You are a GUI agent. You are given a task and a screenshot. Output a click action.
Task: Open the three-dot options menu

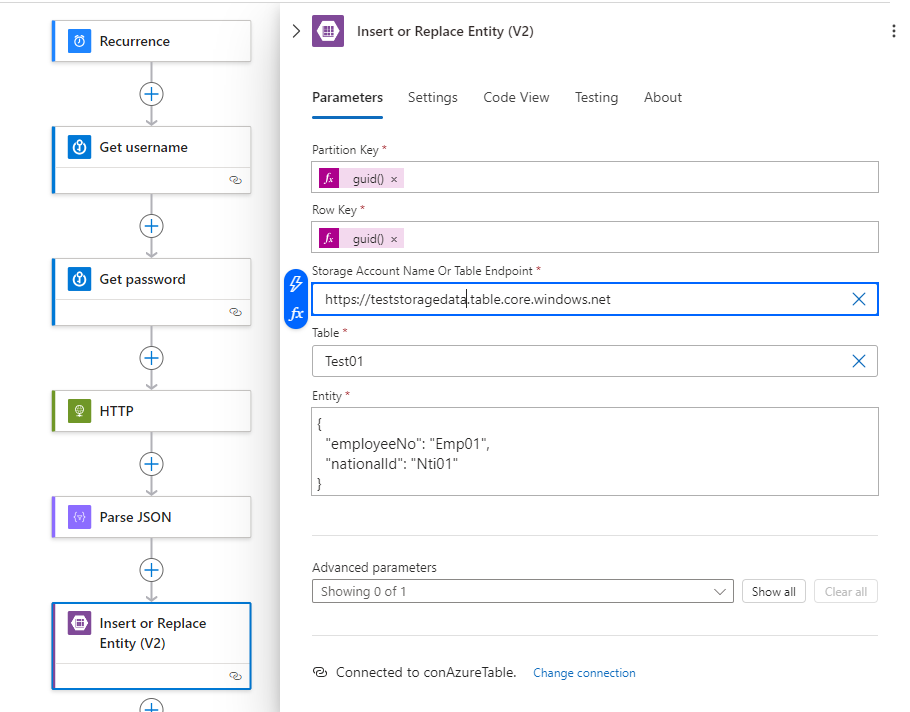pos(893,31)
